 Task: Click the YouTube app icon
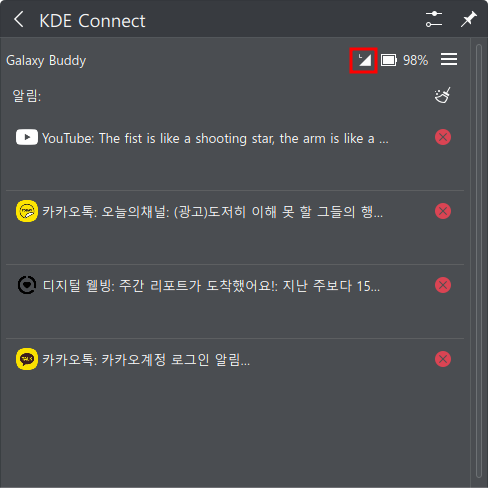coord(27,137)
